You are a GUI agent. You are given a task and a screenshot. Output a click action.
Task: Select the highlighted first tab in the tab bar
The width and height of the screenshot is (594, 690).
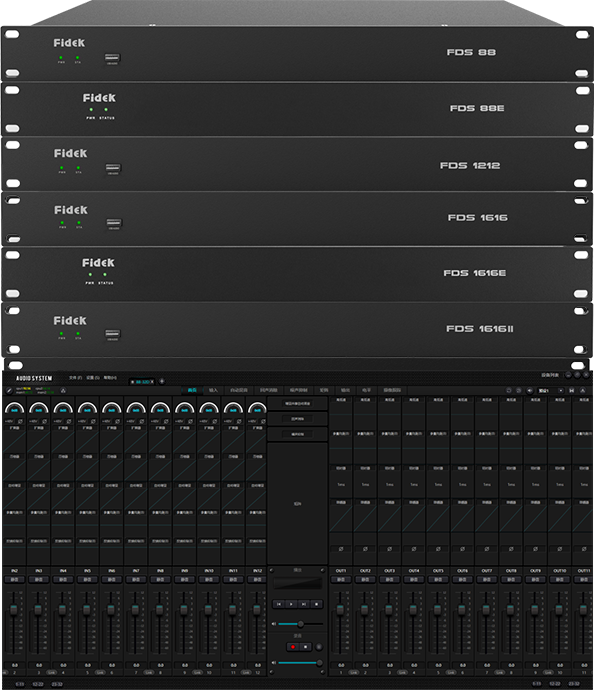click(192, 390)
